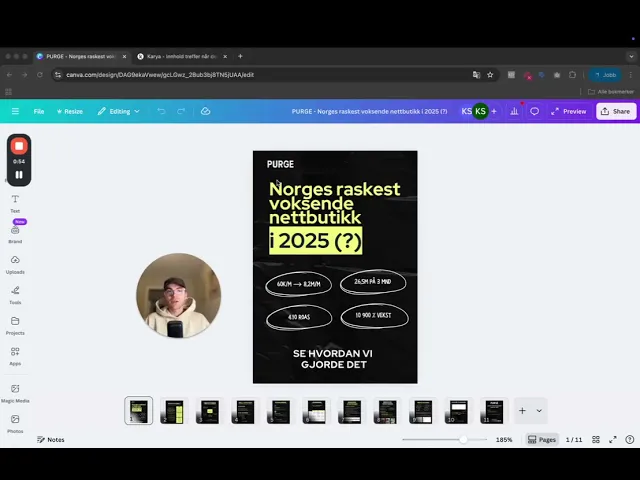Viewport: 640px width, 480px height.
Task: Add a new page with plus button
Action: (x=522, y=411)
